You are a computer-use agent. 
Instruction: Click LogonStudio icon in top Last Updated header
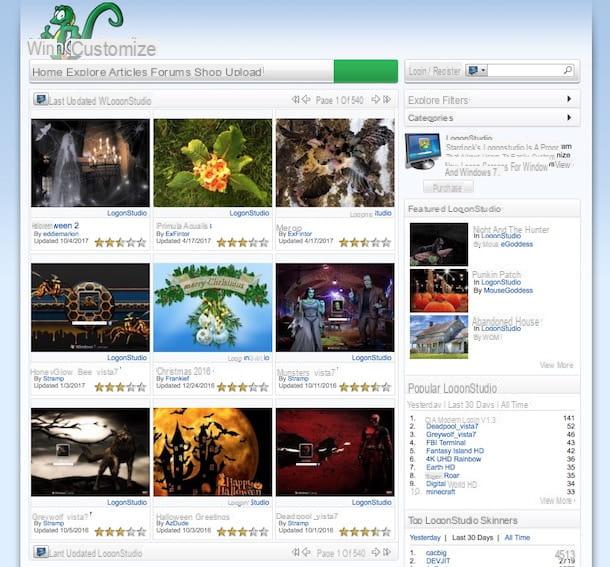click(x=40, y=100)
